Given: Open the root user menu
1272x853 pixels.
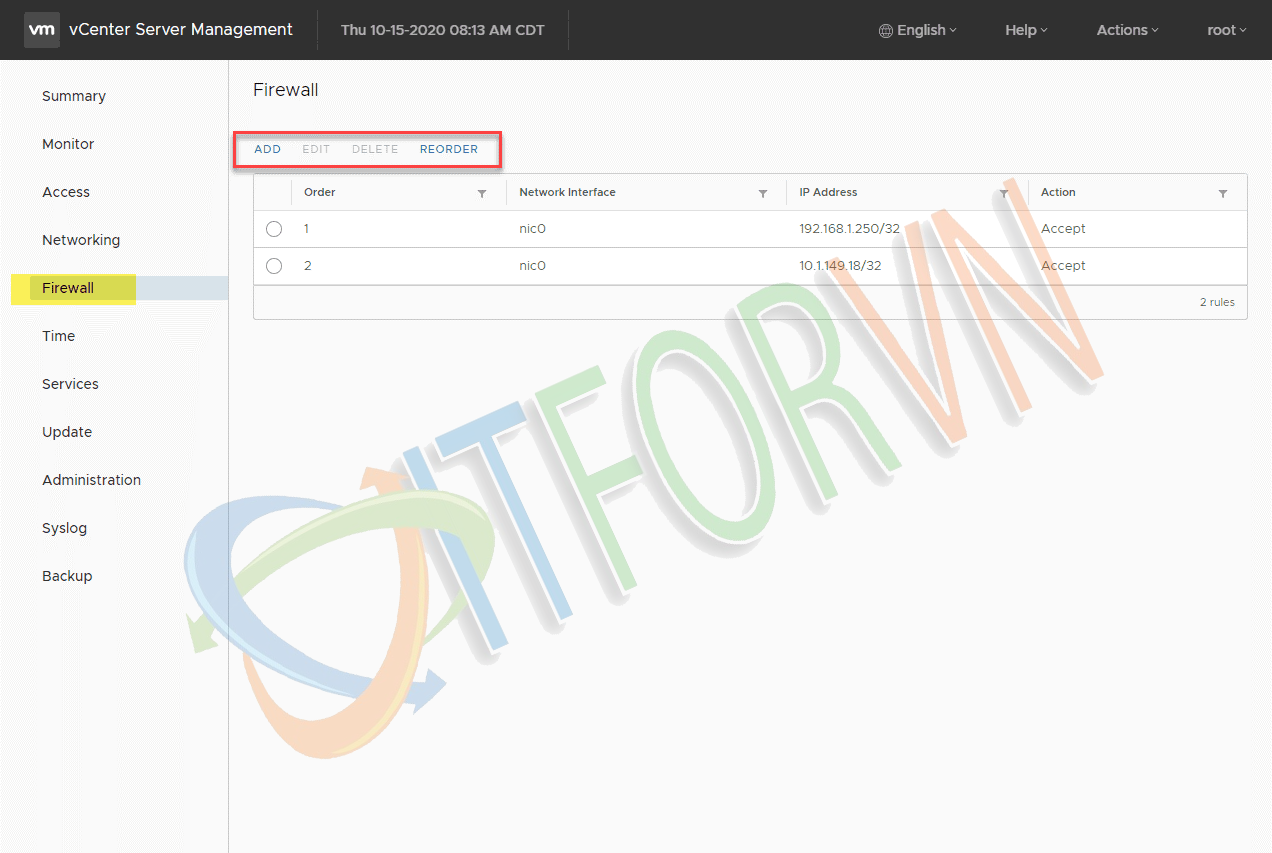Looking at the screenshot, I should click(1226, 30).
